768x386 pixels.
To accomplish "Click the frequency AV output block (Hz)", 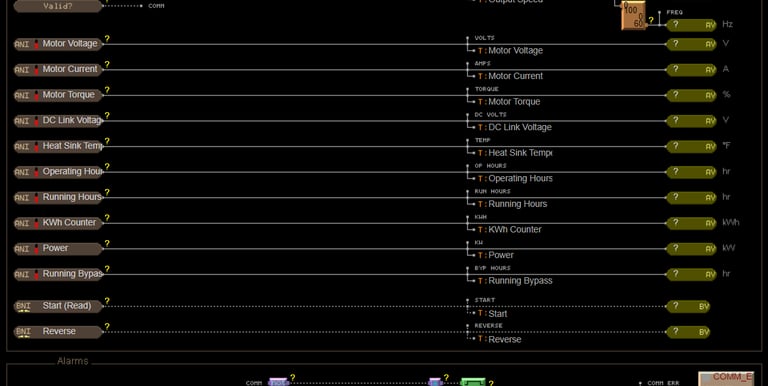I will [691, 25].
